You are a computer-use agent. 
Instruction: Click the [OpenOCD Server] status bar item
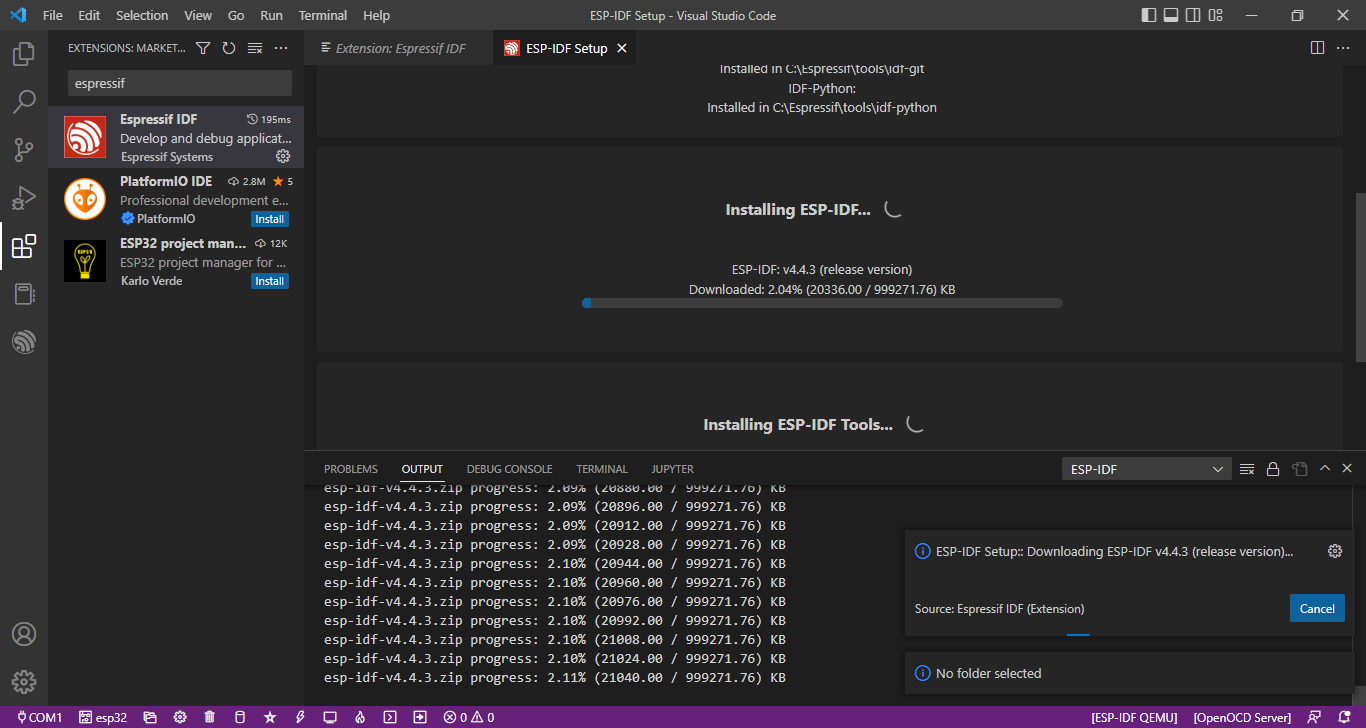point(1243,717)
